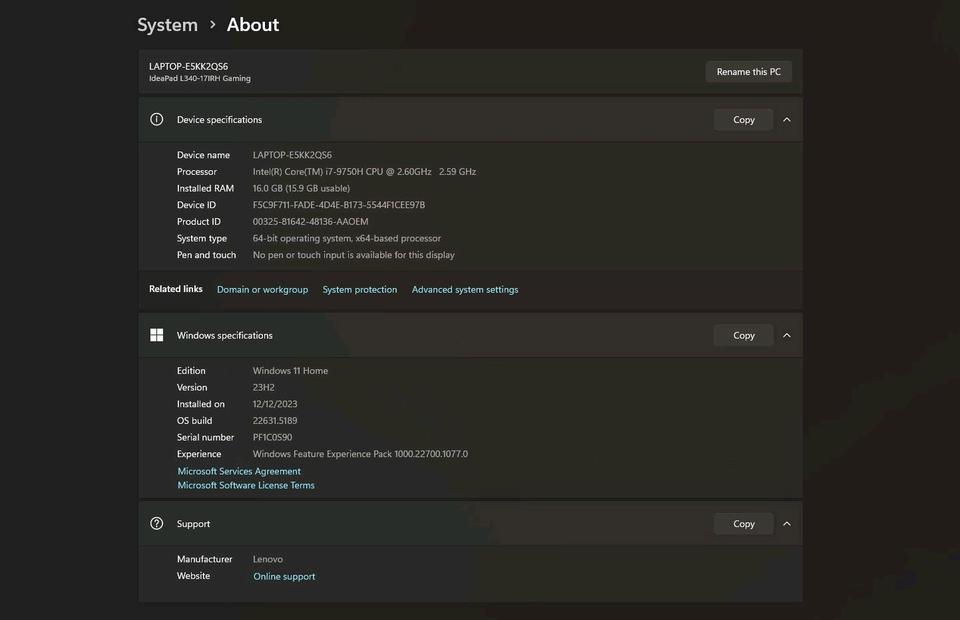Click the Support question mark icon
The width and height of the screenshot is (960, 620).
(x=157, y=523)
